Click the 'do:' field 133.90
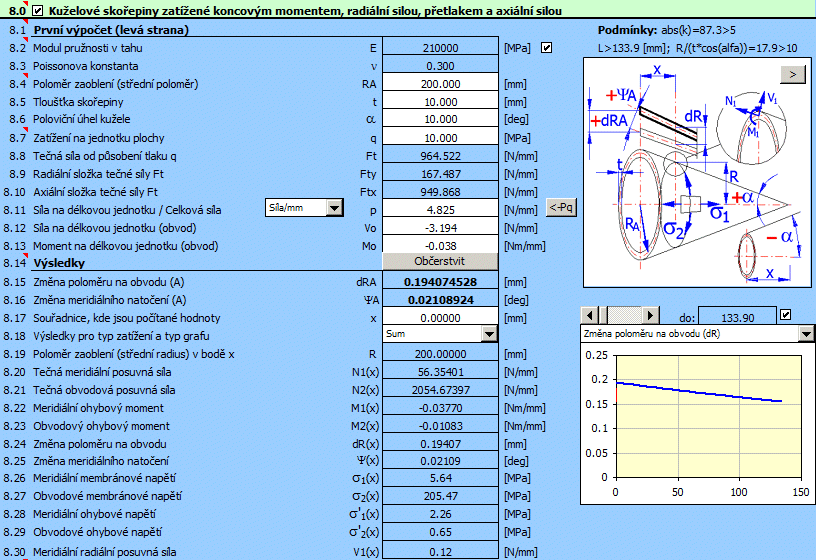This screenshot has width=816, height=560. point(737,317)
